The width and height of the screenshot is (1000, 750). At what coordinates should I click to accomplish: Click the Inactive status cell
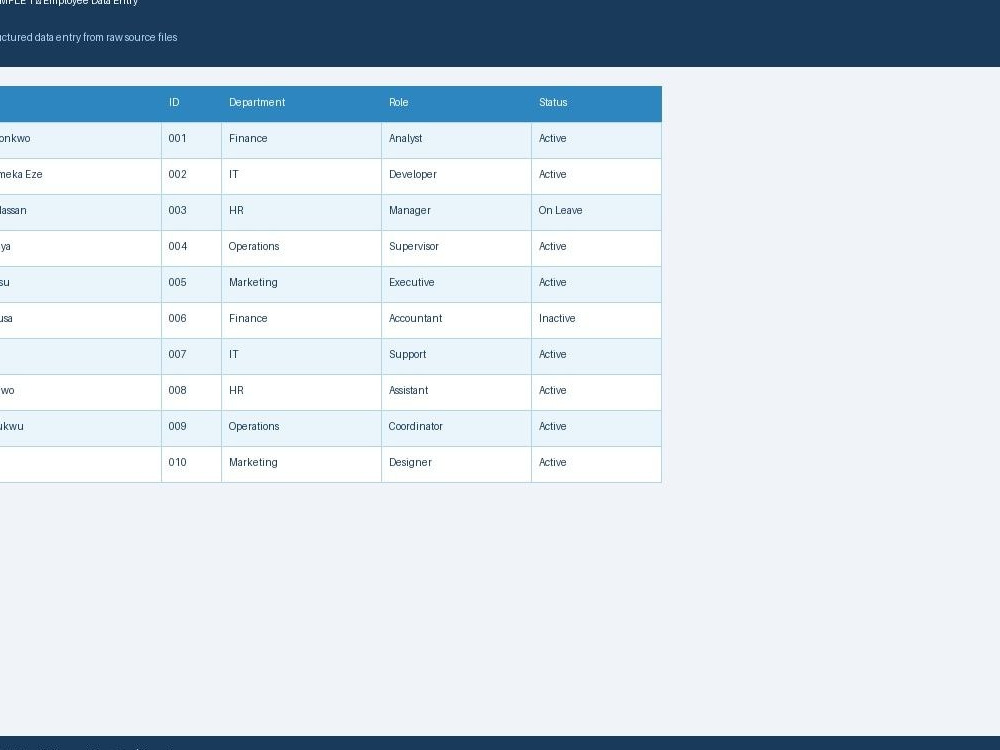596,320
